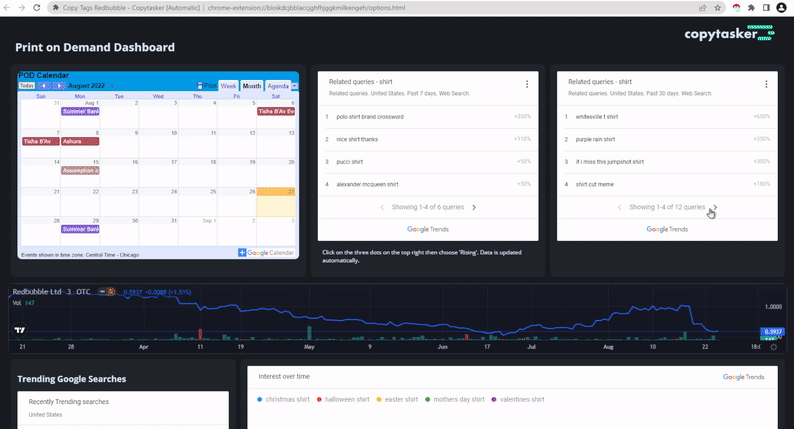The image size is (794, 429).
Task: Reload the page with the refresh icon
Action: click(x=36, y=8)
